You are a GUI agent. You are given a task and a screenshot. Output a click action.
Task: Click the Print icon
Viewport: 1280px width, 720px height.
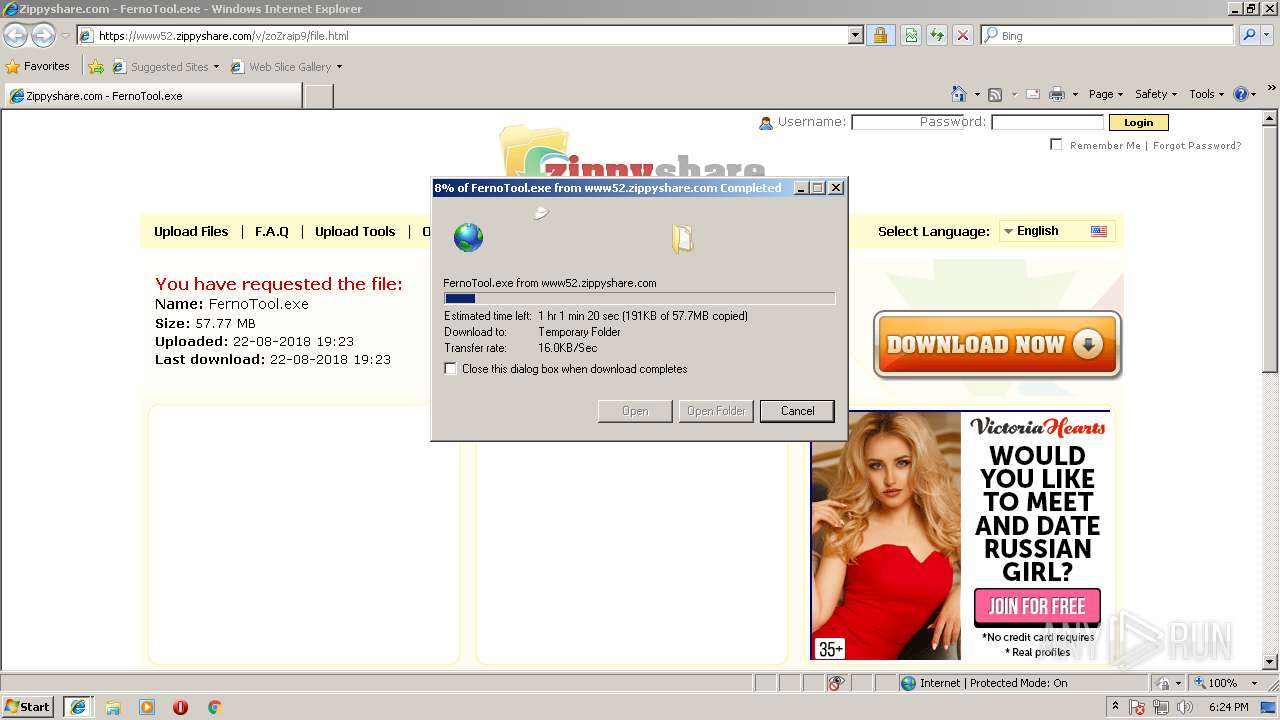coord(1056,94)
